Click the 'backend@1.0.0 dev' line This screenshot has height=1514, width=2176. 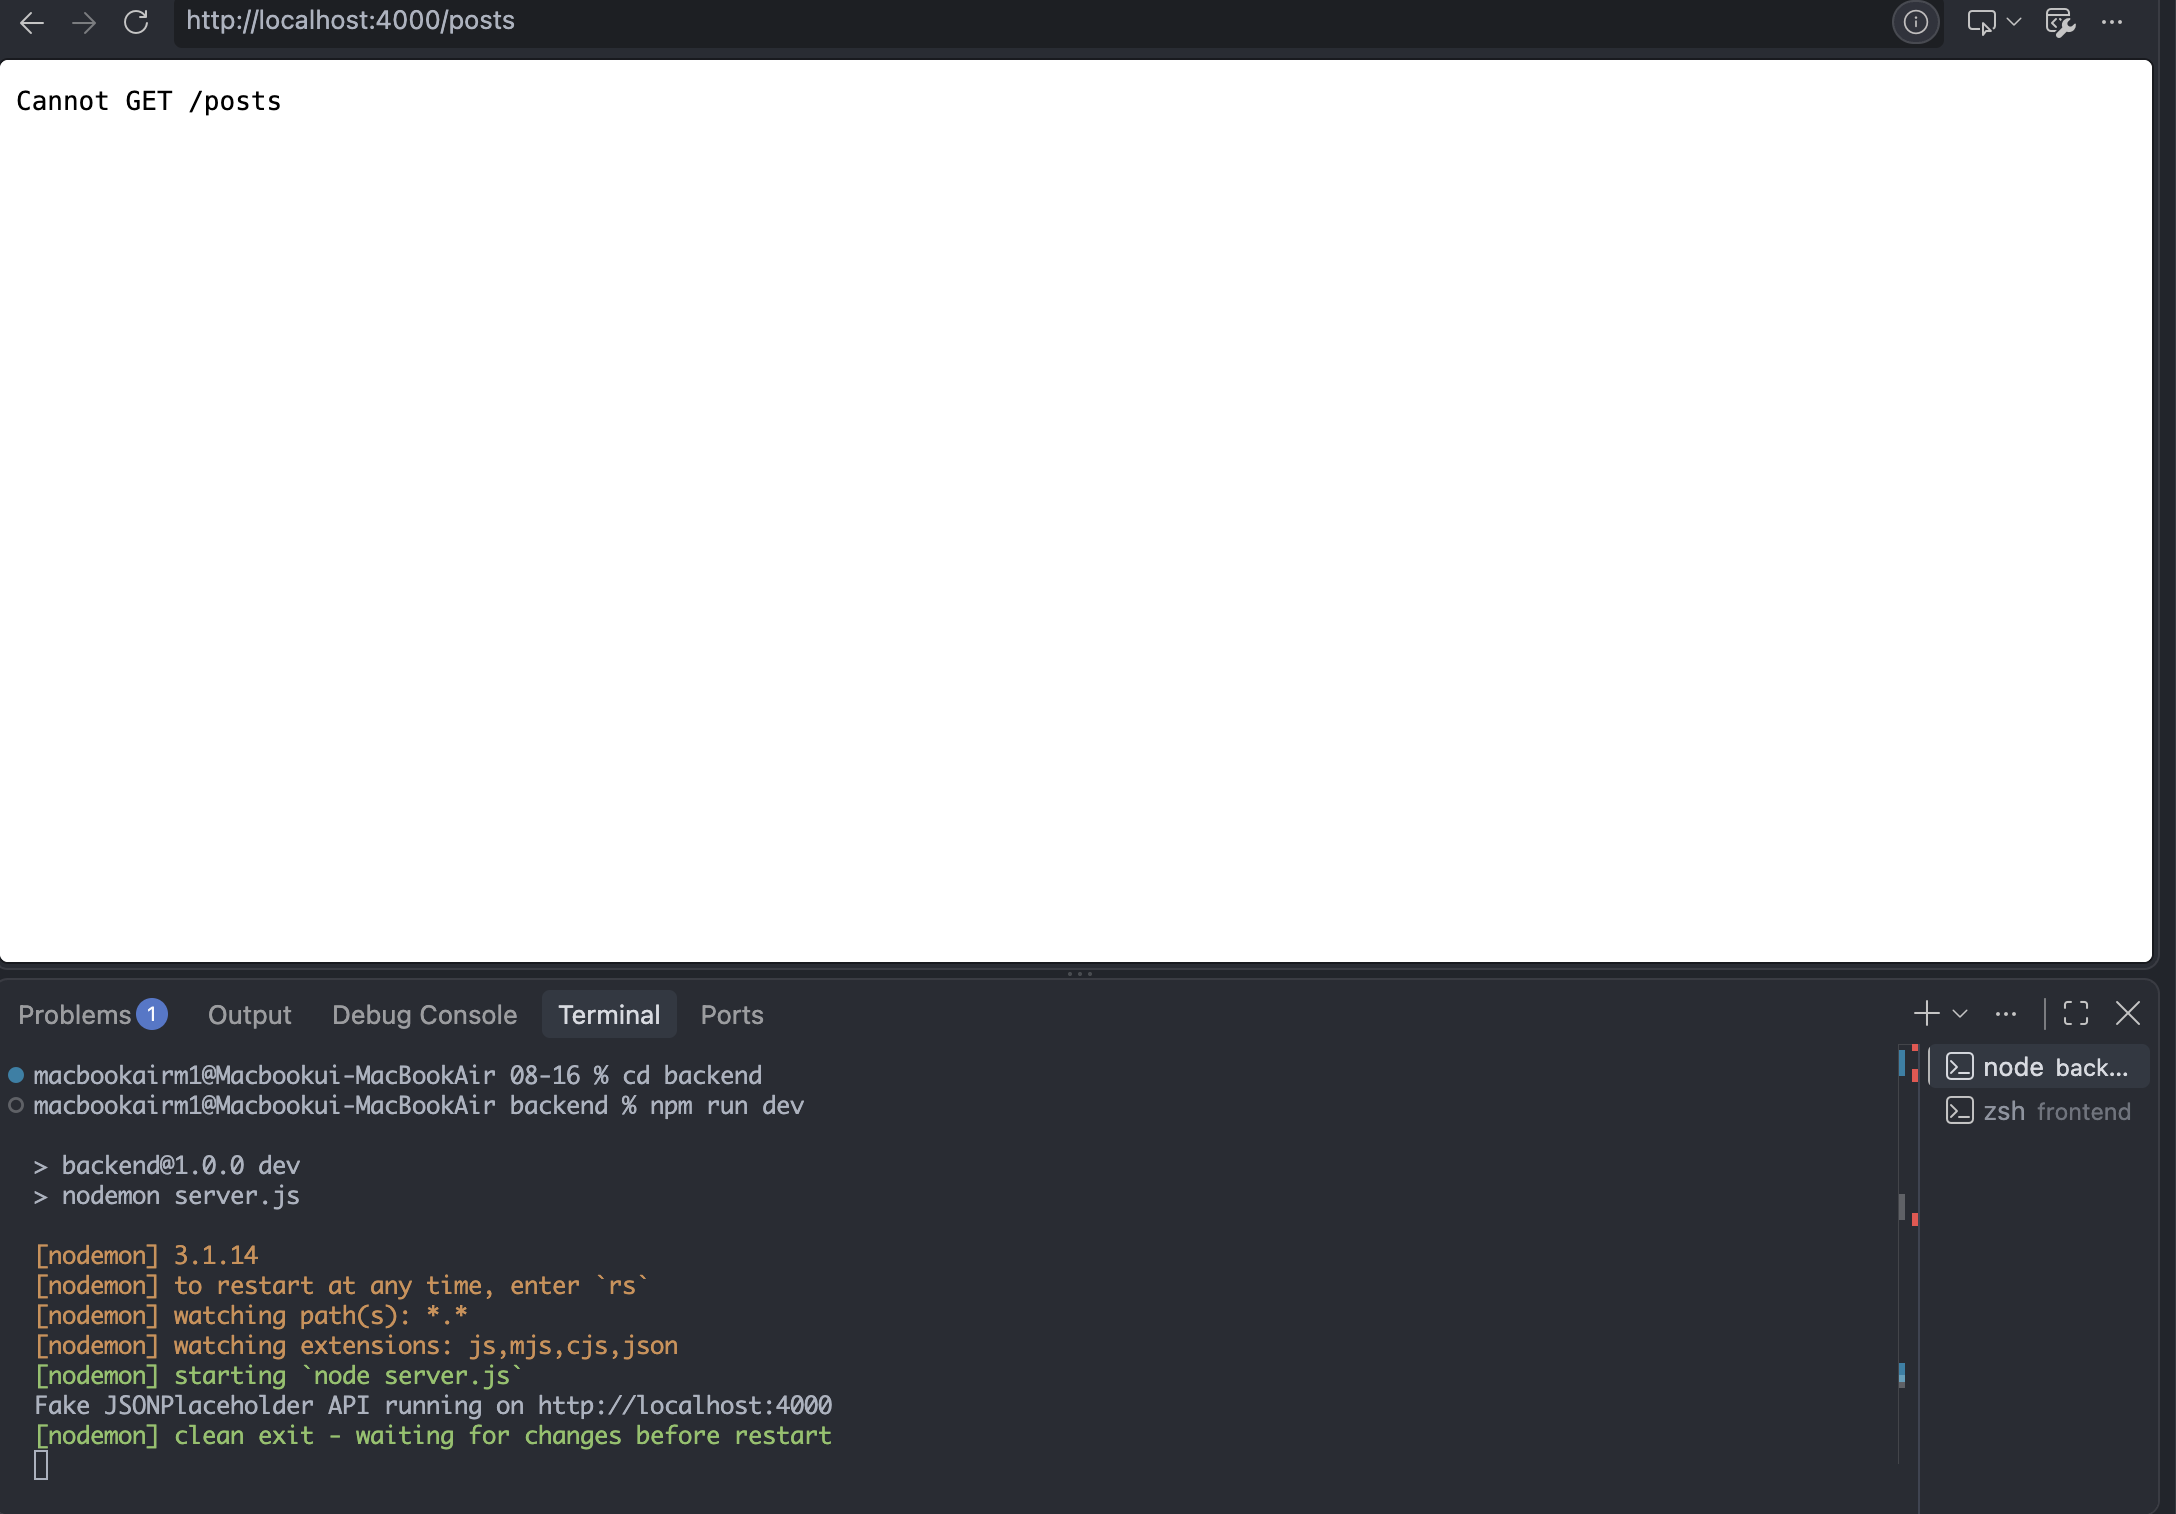tap(167, 1166)
